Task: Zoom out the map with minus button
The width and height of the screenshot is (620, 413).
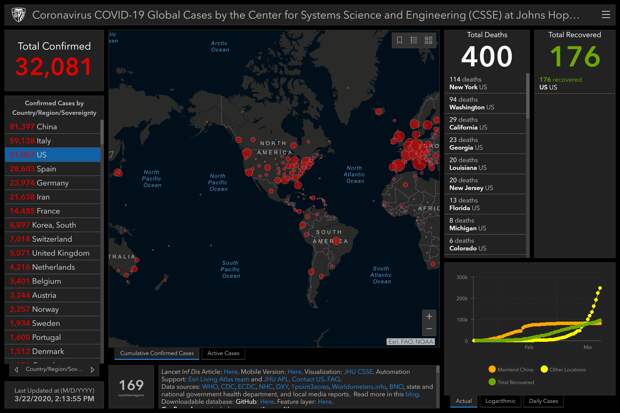Action: (429, 329)
